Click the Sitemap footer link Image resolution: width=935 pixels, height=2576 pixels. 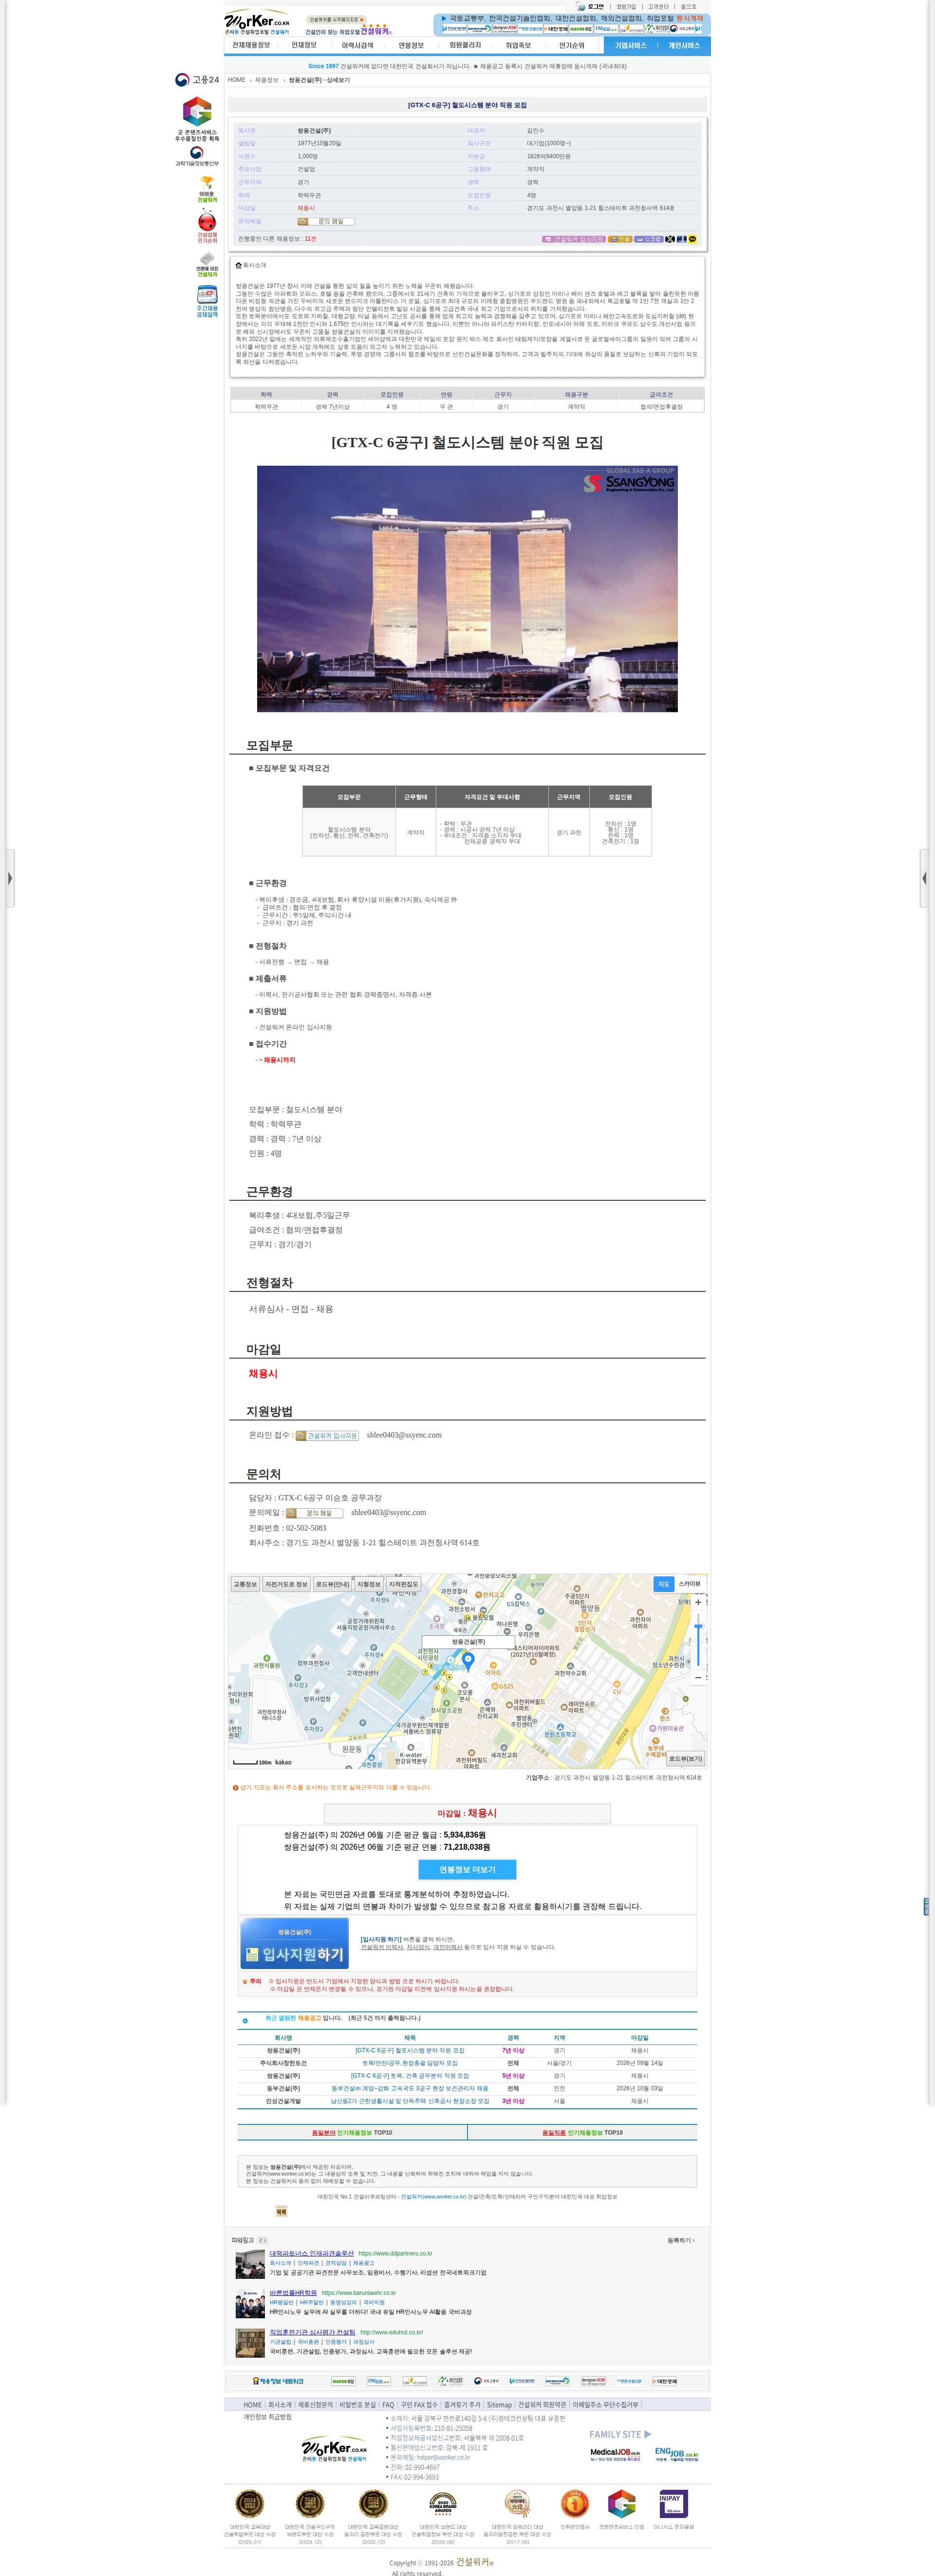point(499,2405)
